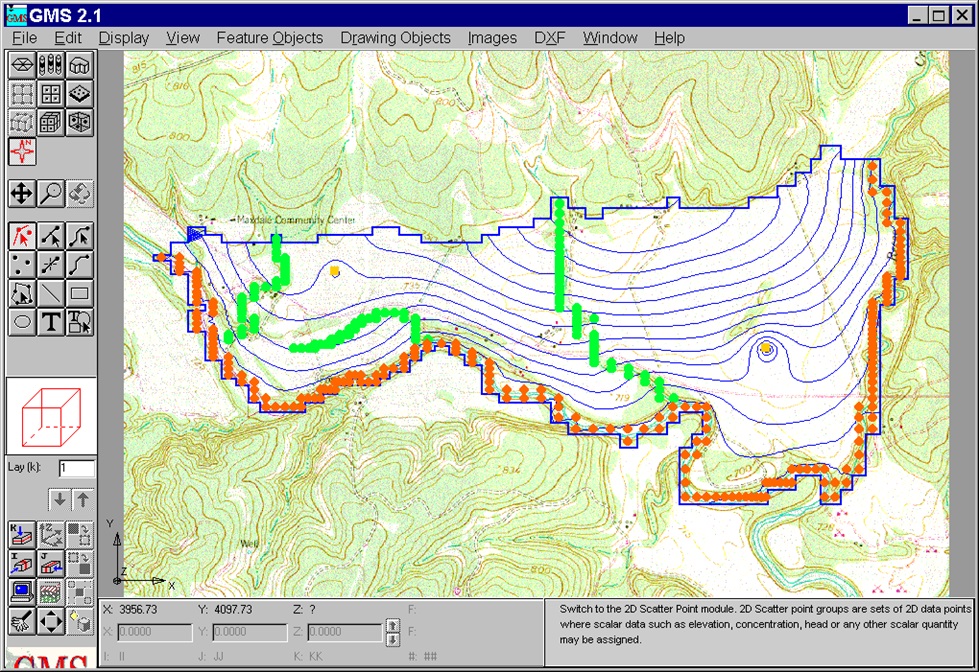Select the Create Text tool
This screenshot has height=672, width=979.
point(51,322)
